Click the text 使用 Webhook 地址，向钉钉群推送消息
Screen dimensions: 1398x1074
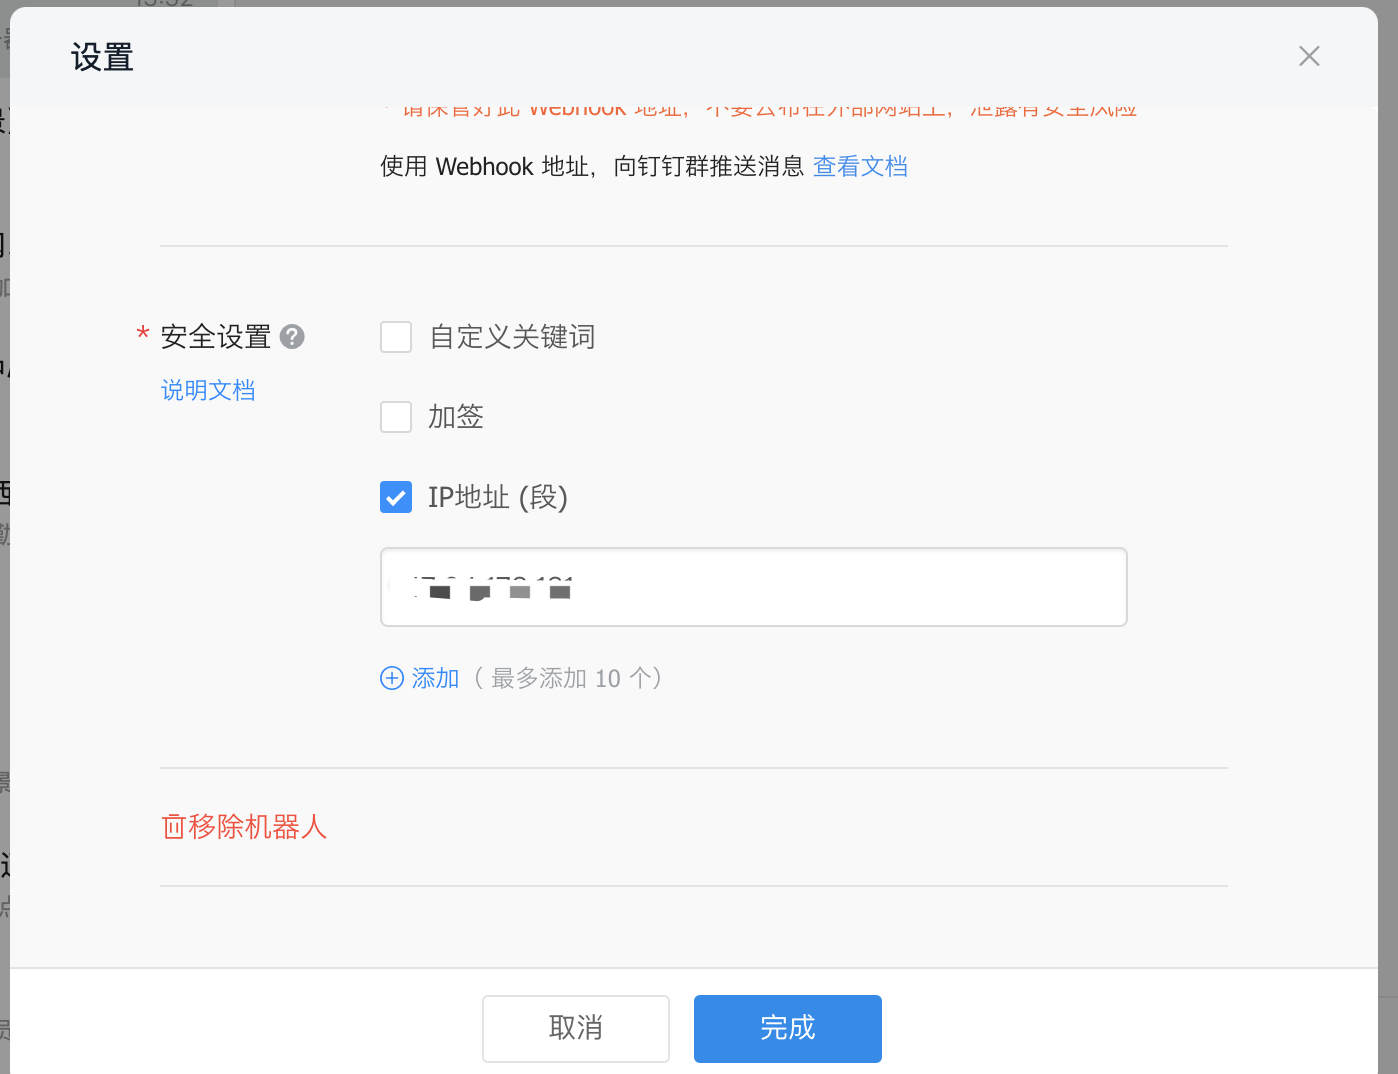coord(592,166)
